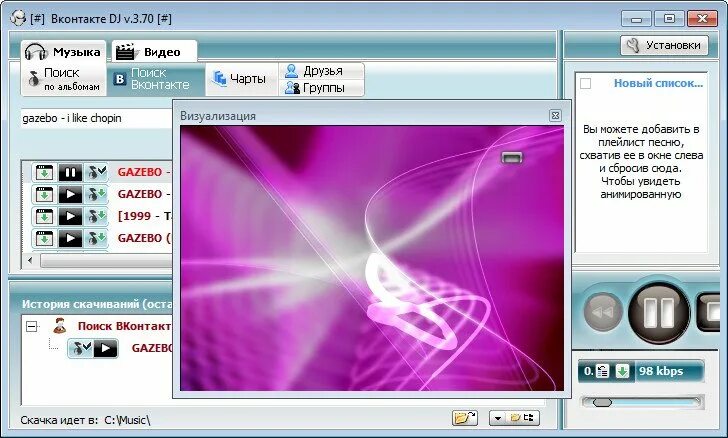The height and width of the screenshot is (438, 728).
Task: Open the Чарты section
Action: coord(241,79)
